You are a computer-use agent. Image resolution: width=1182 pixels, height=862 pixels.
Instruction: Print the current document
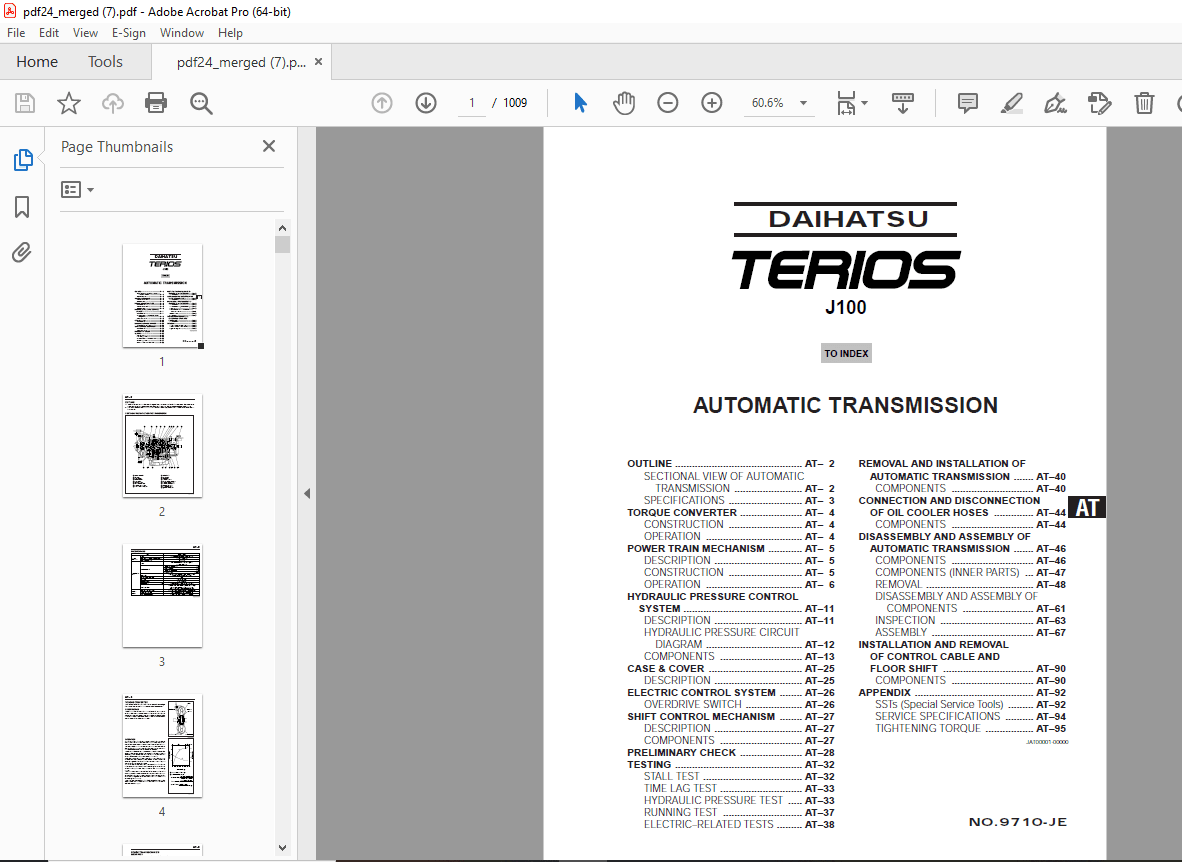[x=156, y=102]
